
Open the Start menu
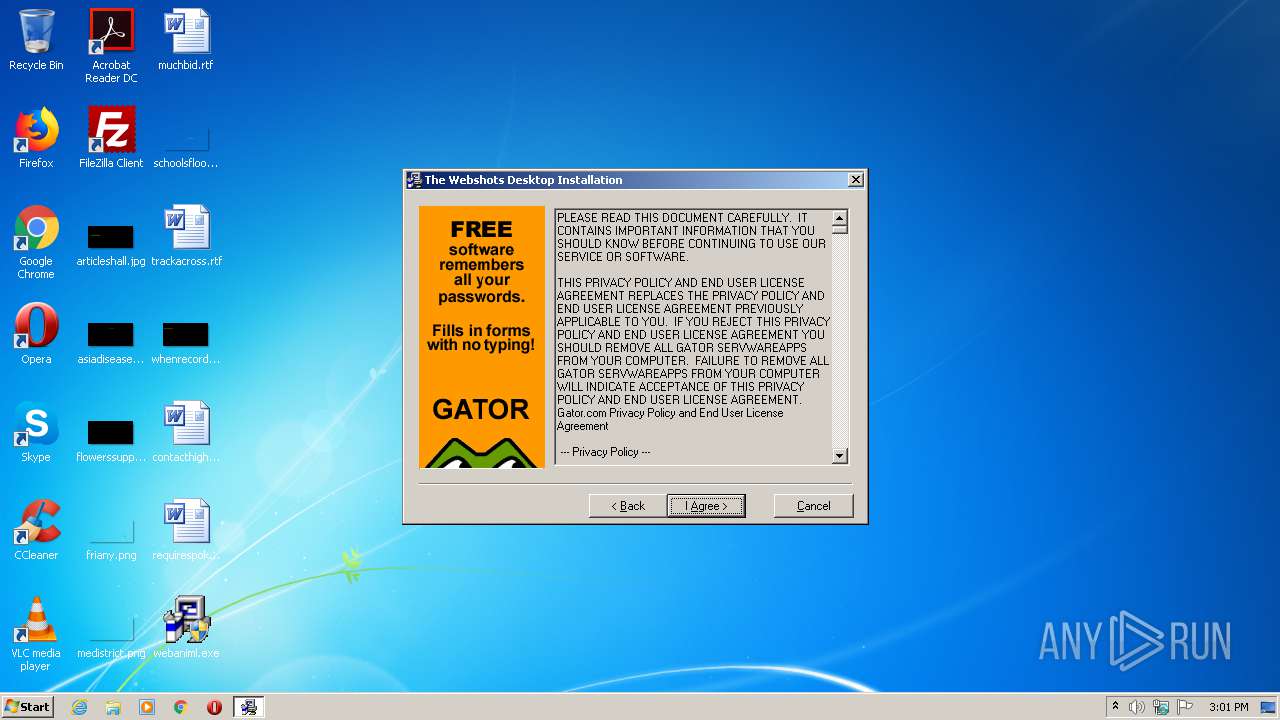[x=28, y=707]
